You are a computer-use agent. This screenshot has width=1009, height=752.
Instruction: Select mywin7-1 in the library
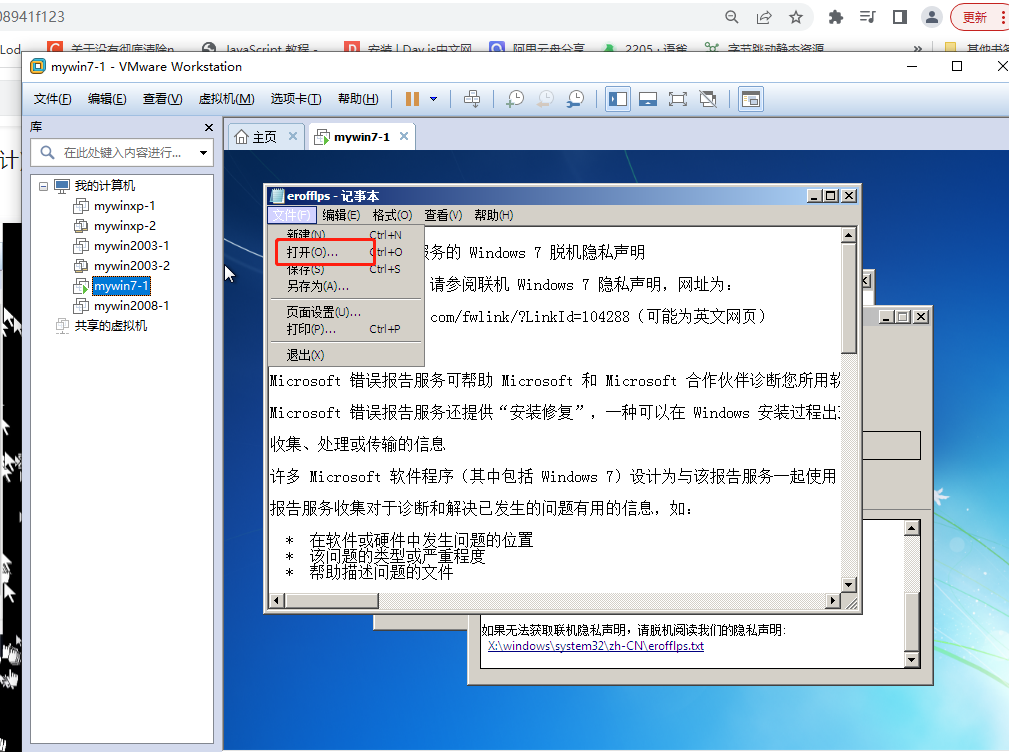click(121, 286)
